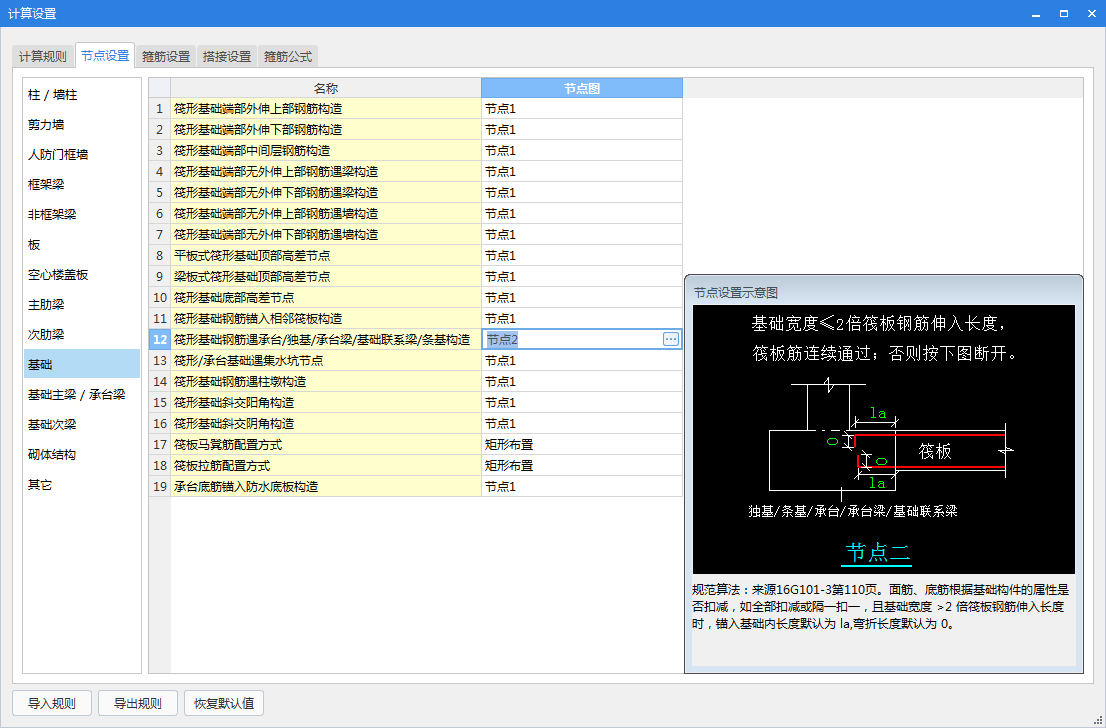Image resolution: width=1106 pixels, height=728 pixels.
Task: Switch to 节点设置 tab
Action: pyautogui.click(x=105, y=55)
